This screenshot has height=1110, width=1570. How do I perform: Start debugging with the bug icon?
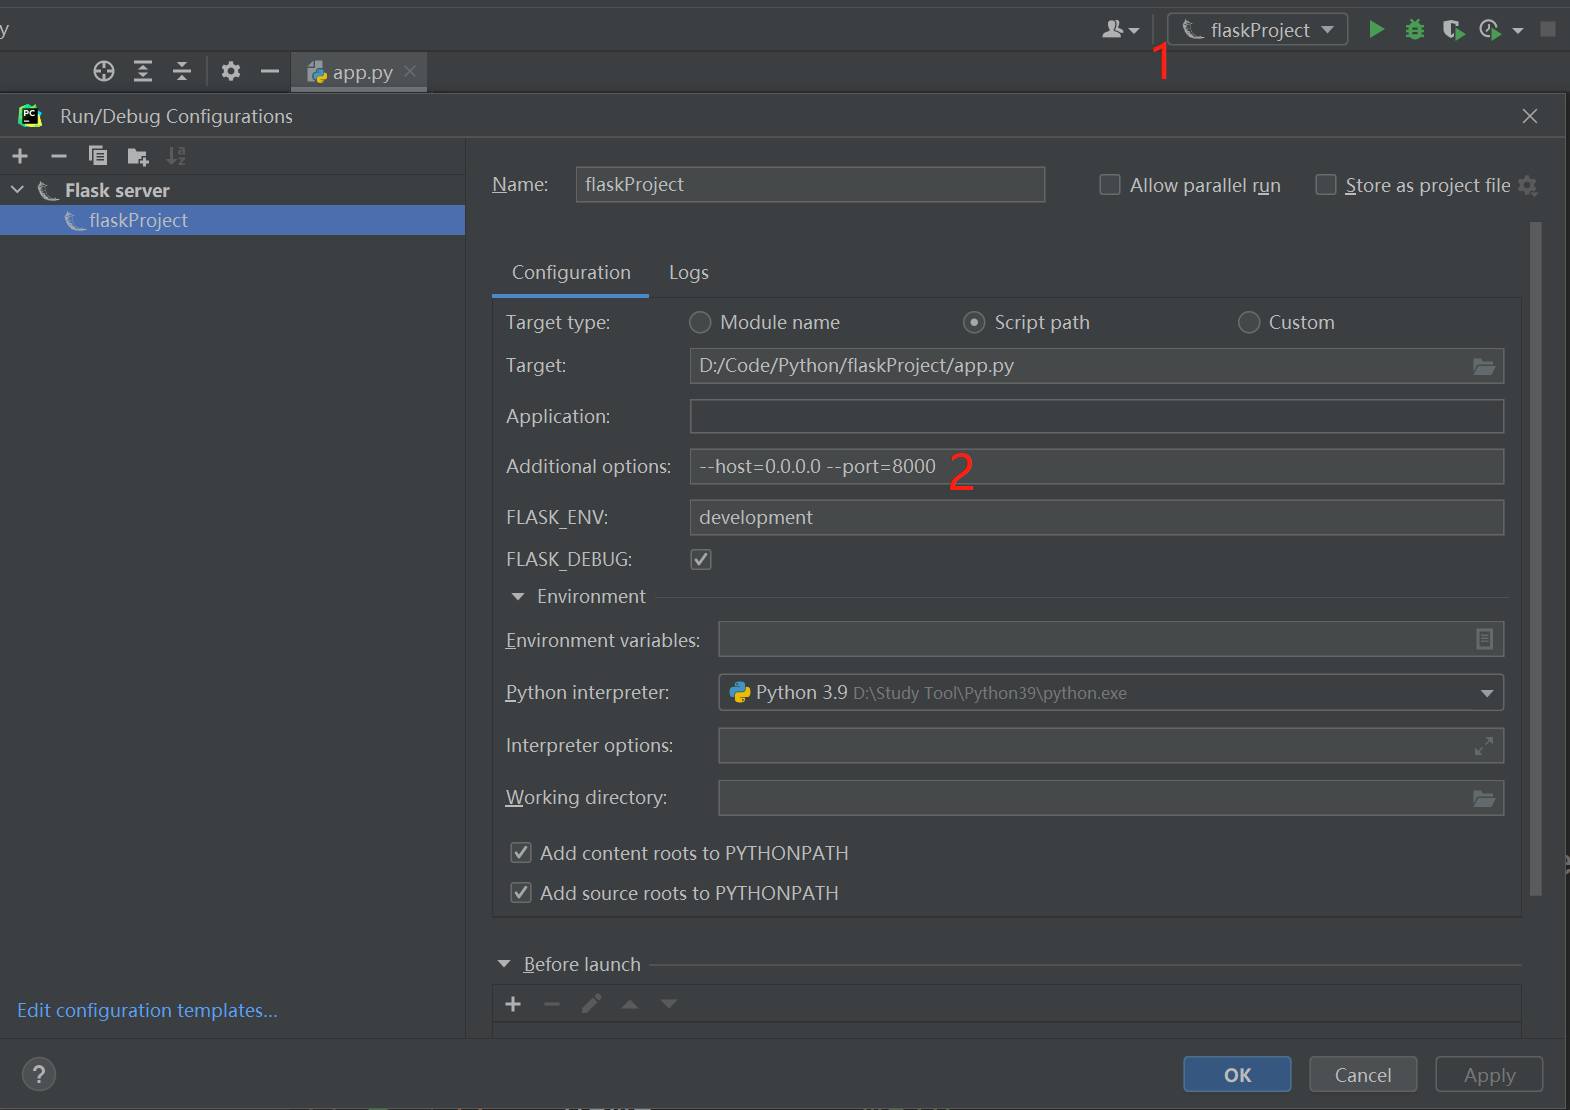[x=1414, y=30]
